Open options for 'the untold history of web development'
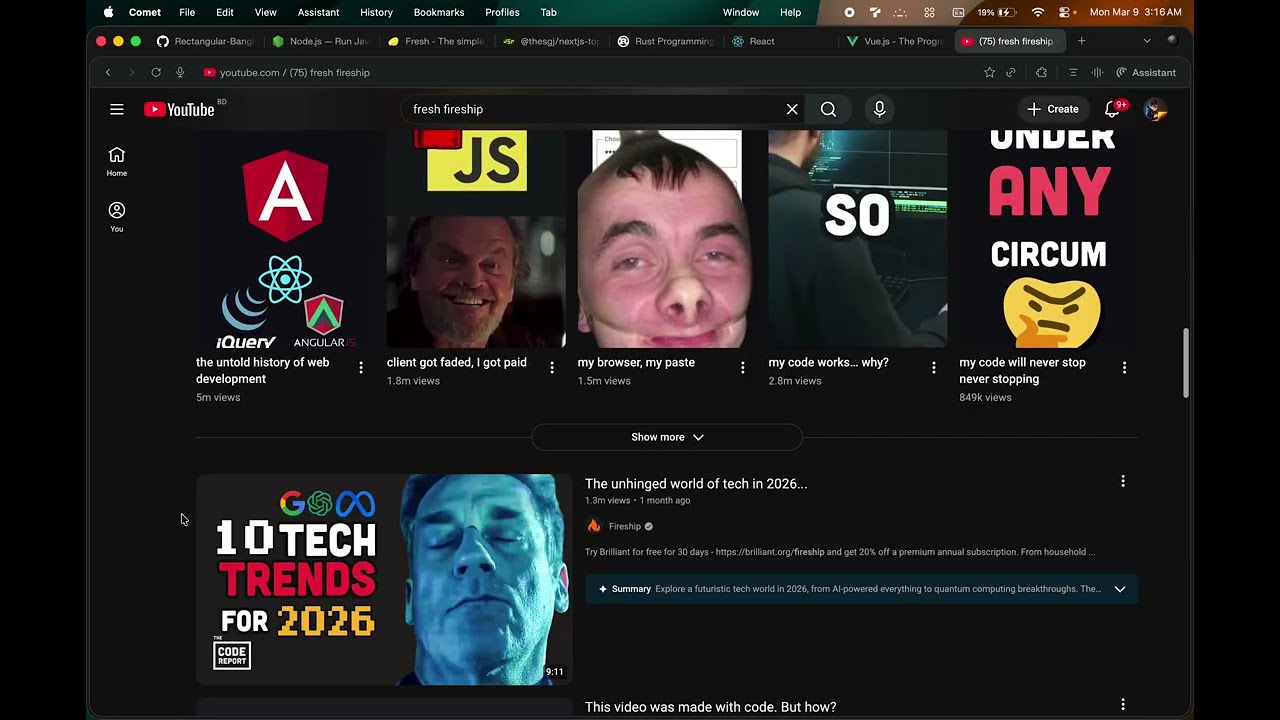 (361, 368)
